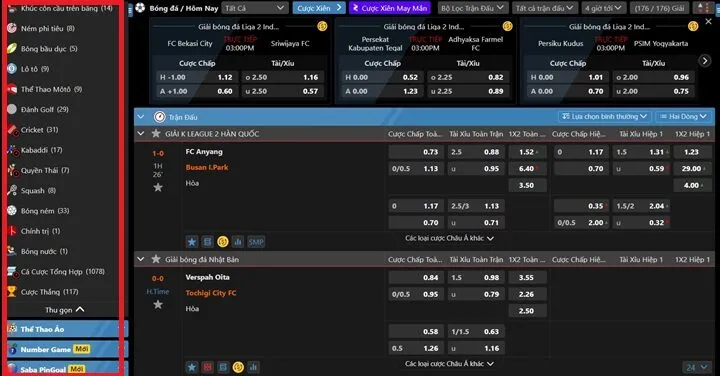Click coin icon on FC Bekasi City card
The height and width of the screenshot is (376, 720).
click(322, 27)
